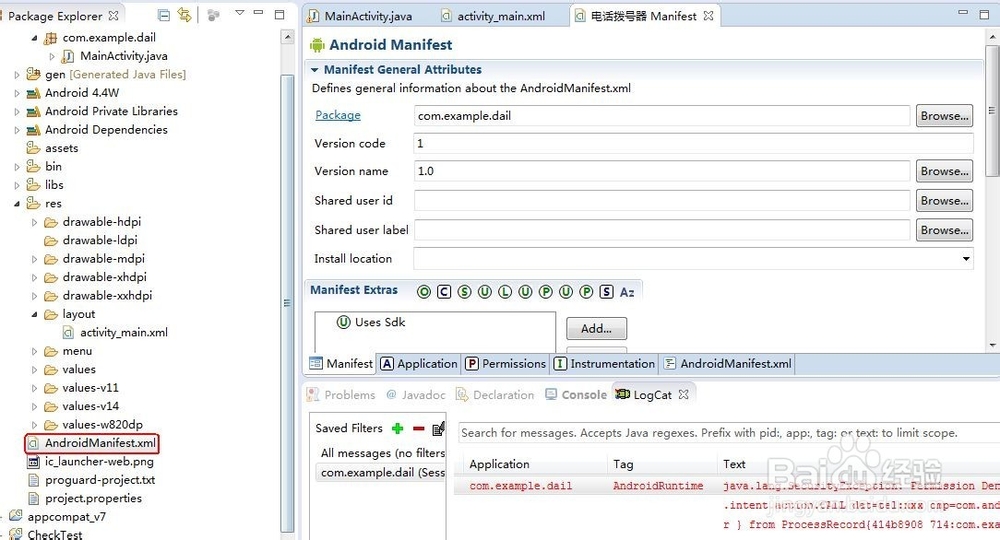Click the P icon beside the square S icon

coord(586,292)
